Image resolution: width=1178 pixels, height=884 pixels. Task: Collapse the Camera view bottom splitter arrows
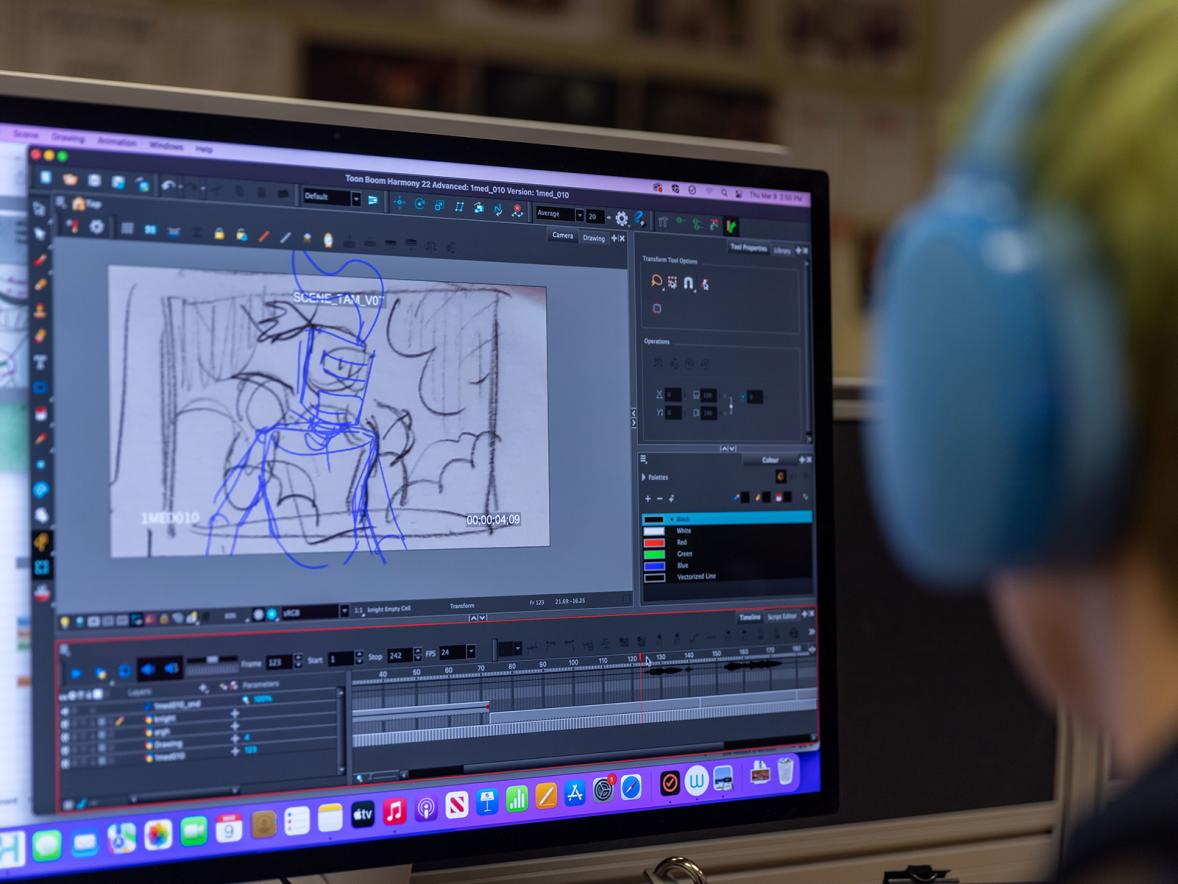point(478,618)
